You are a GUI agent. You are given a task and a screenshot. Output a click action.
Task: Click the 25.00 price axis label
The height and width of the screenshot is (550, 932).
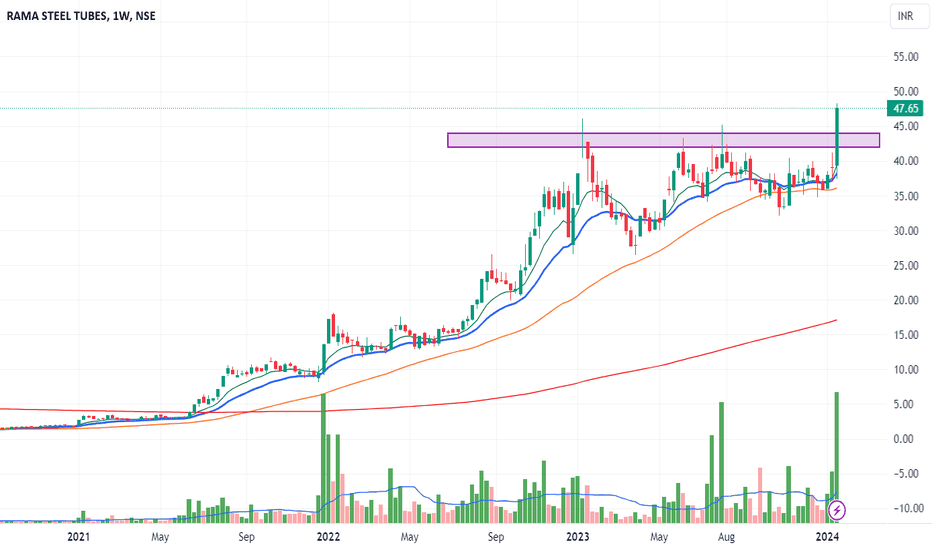click(906, 266)
